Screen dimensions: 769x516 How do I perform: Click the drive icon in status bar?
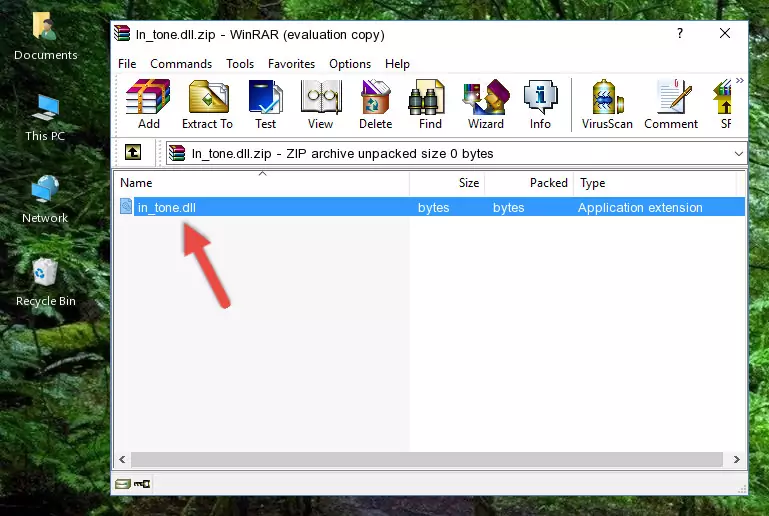tap(123, 484)
